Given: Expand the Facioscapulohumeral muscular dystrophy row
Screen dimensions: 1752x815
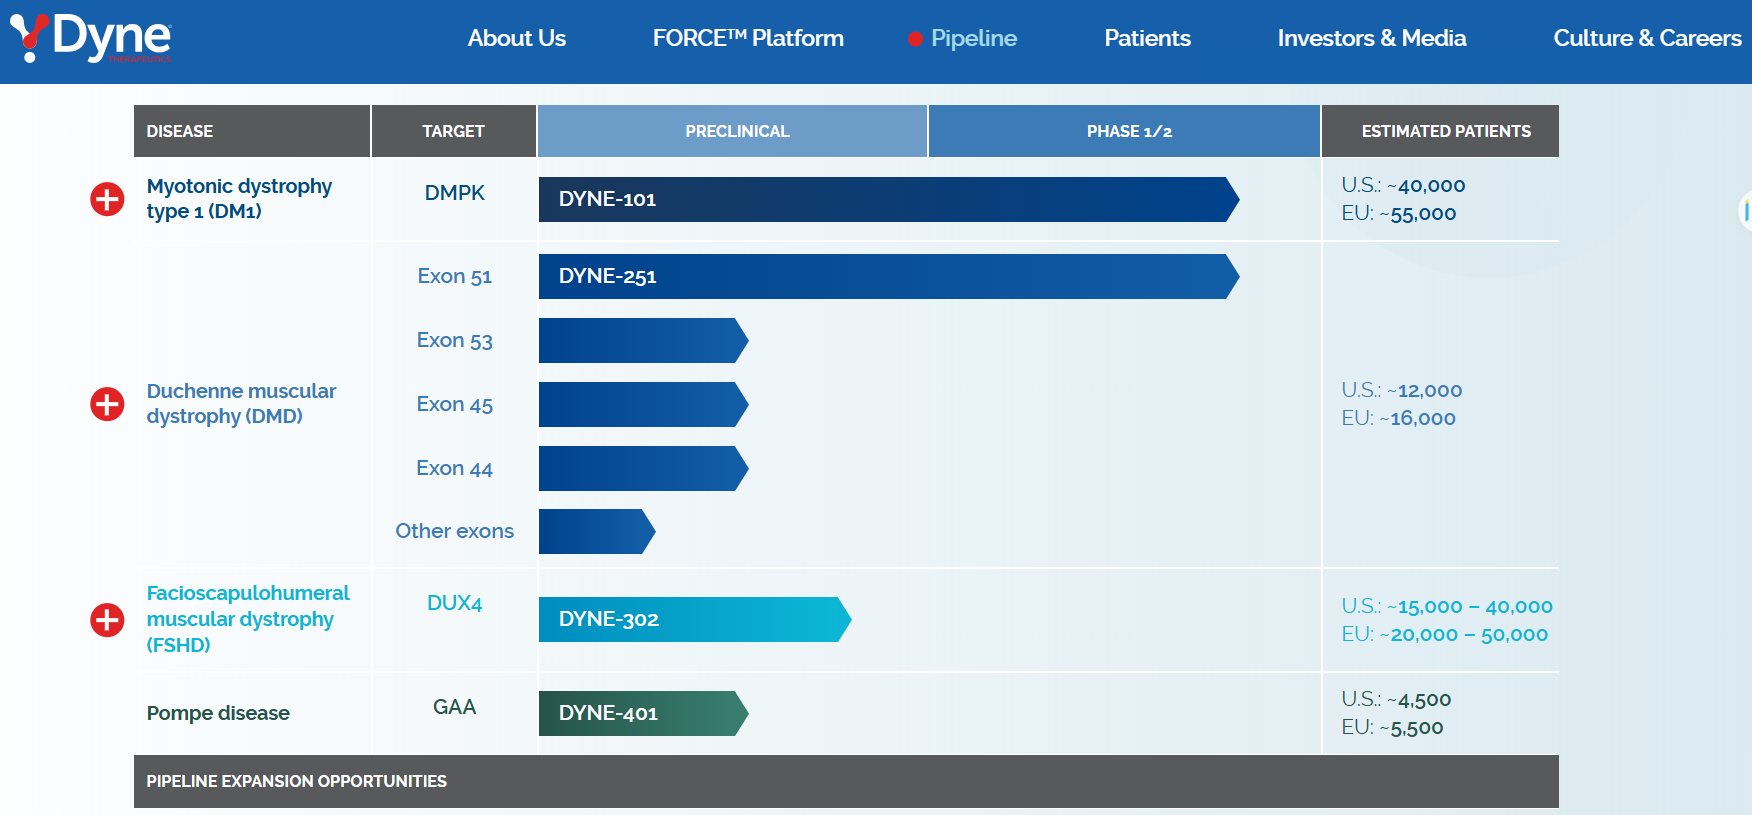Looking at the screenshot, I should coord(107,619).
